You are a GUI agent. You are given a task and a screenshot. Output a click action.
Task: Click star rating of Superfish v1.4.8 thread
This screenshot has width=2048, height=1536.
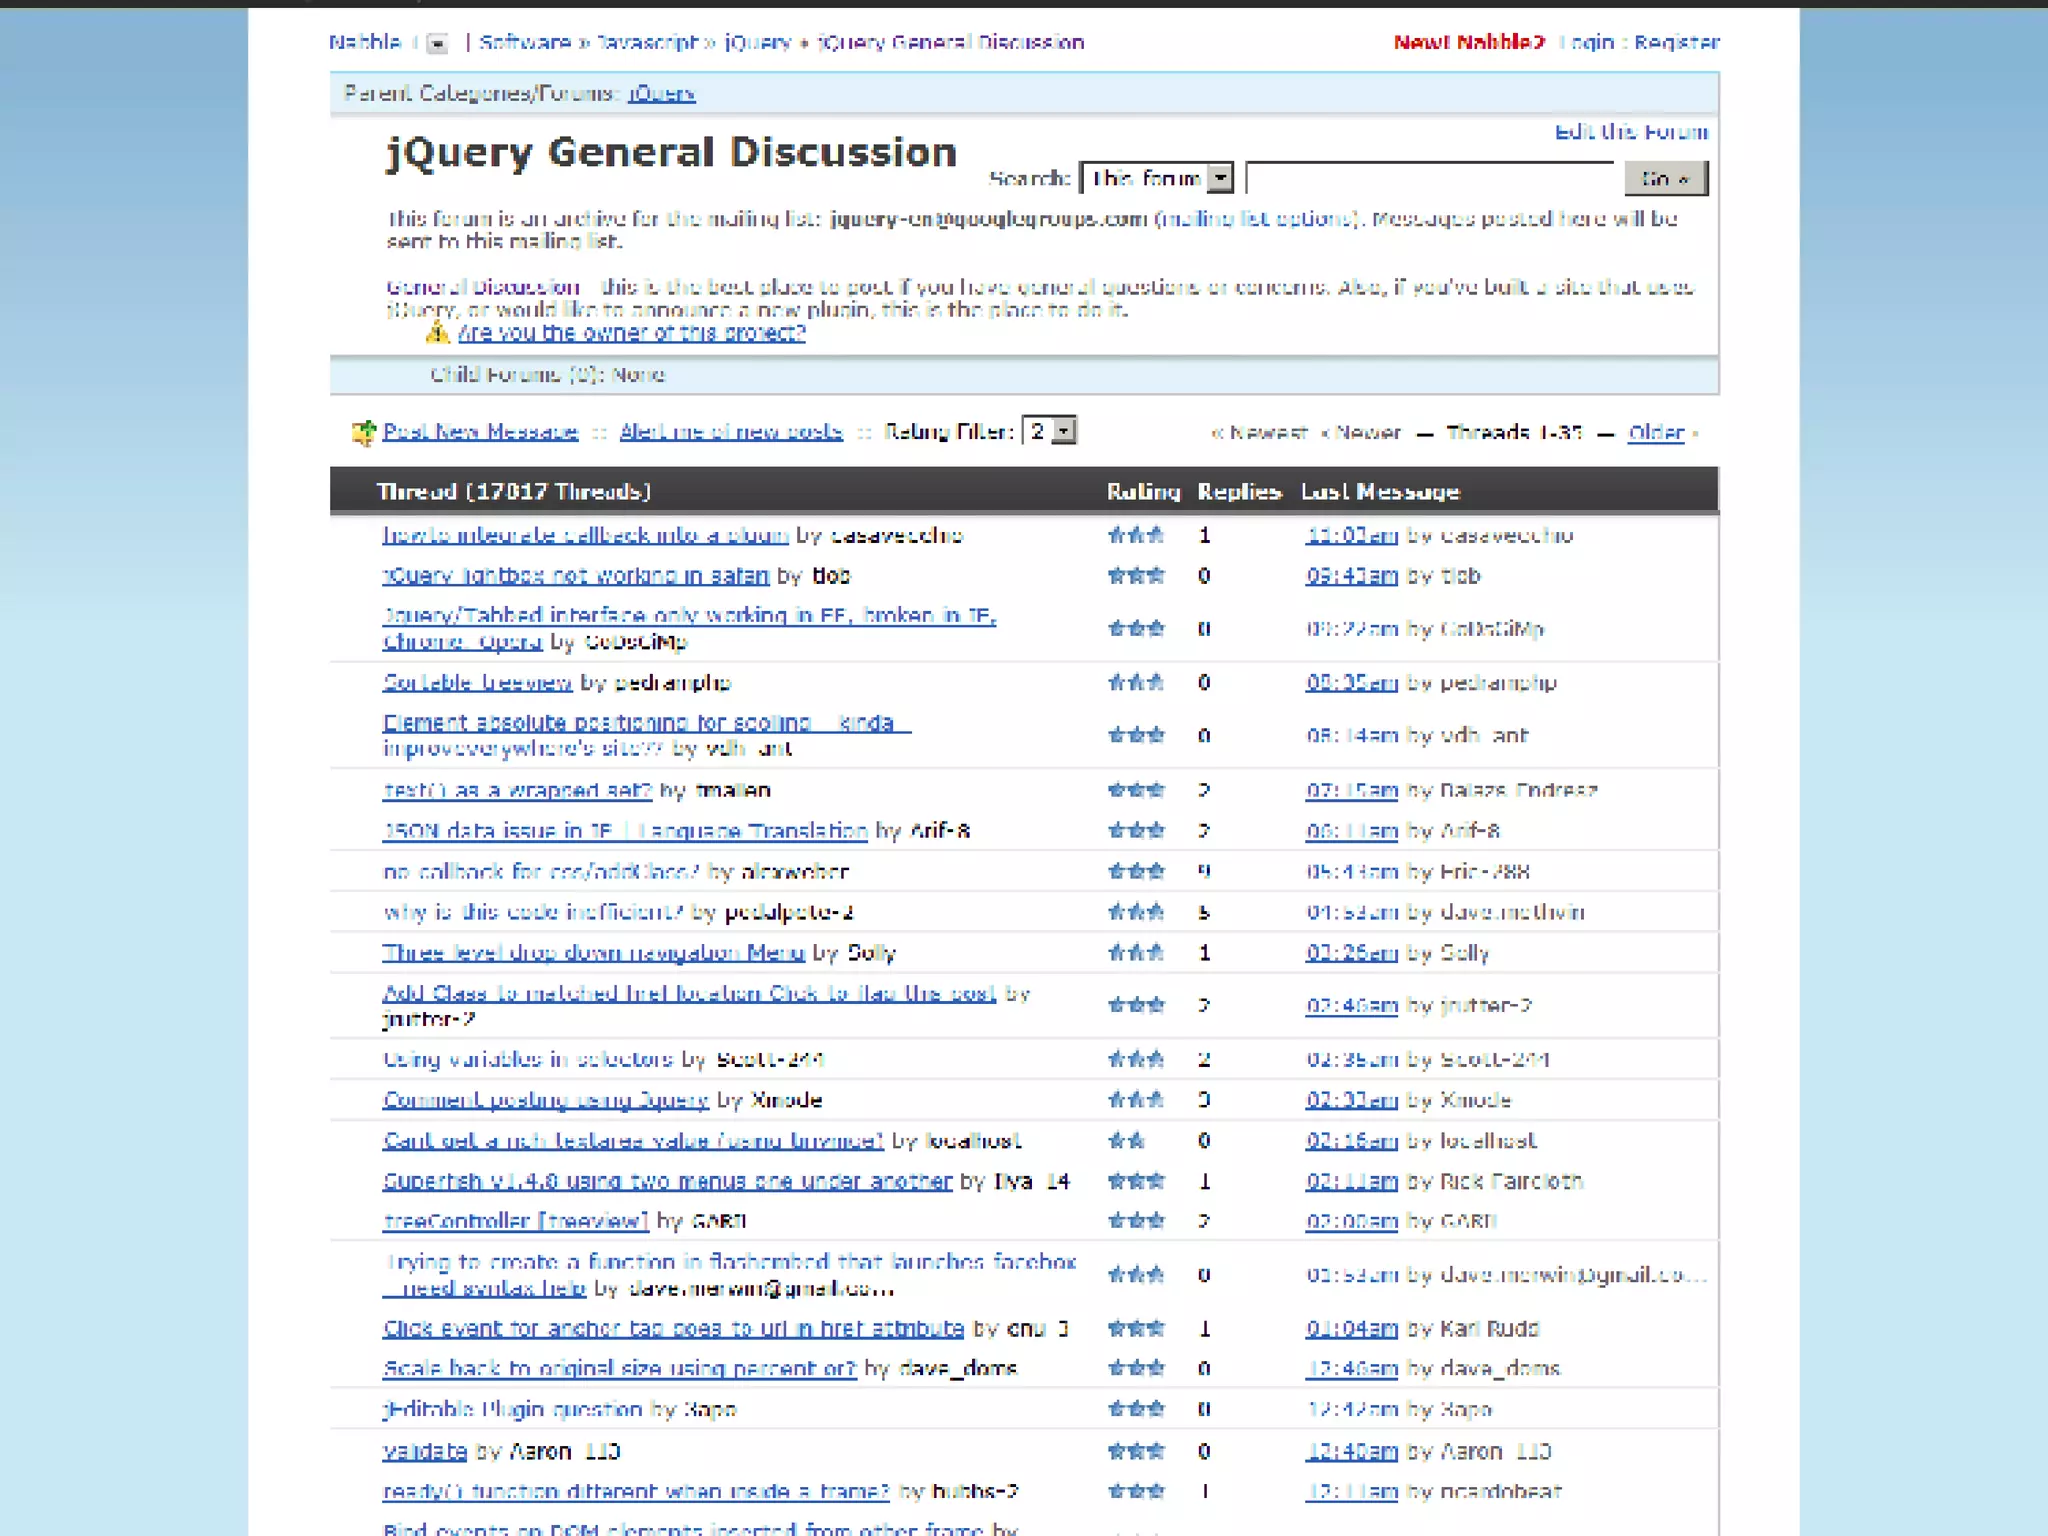pos(1135,1181)
